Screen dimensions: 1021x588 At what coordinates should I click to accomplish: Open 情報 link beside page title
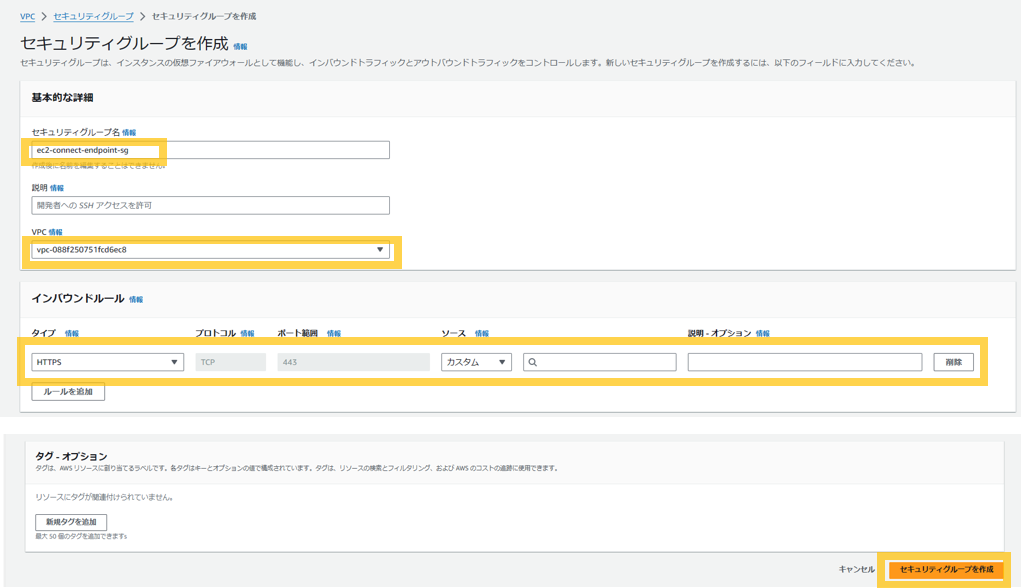click(x=240, y=47)
